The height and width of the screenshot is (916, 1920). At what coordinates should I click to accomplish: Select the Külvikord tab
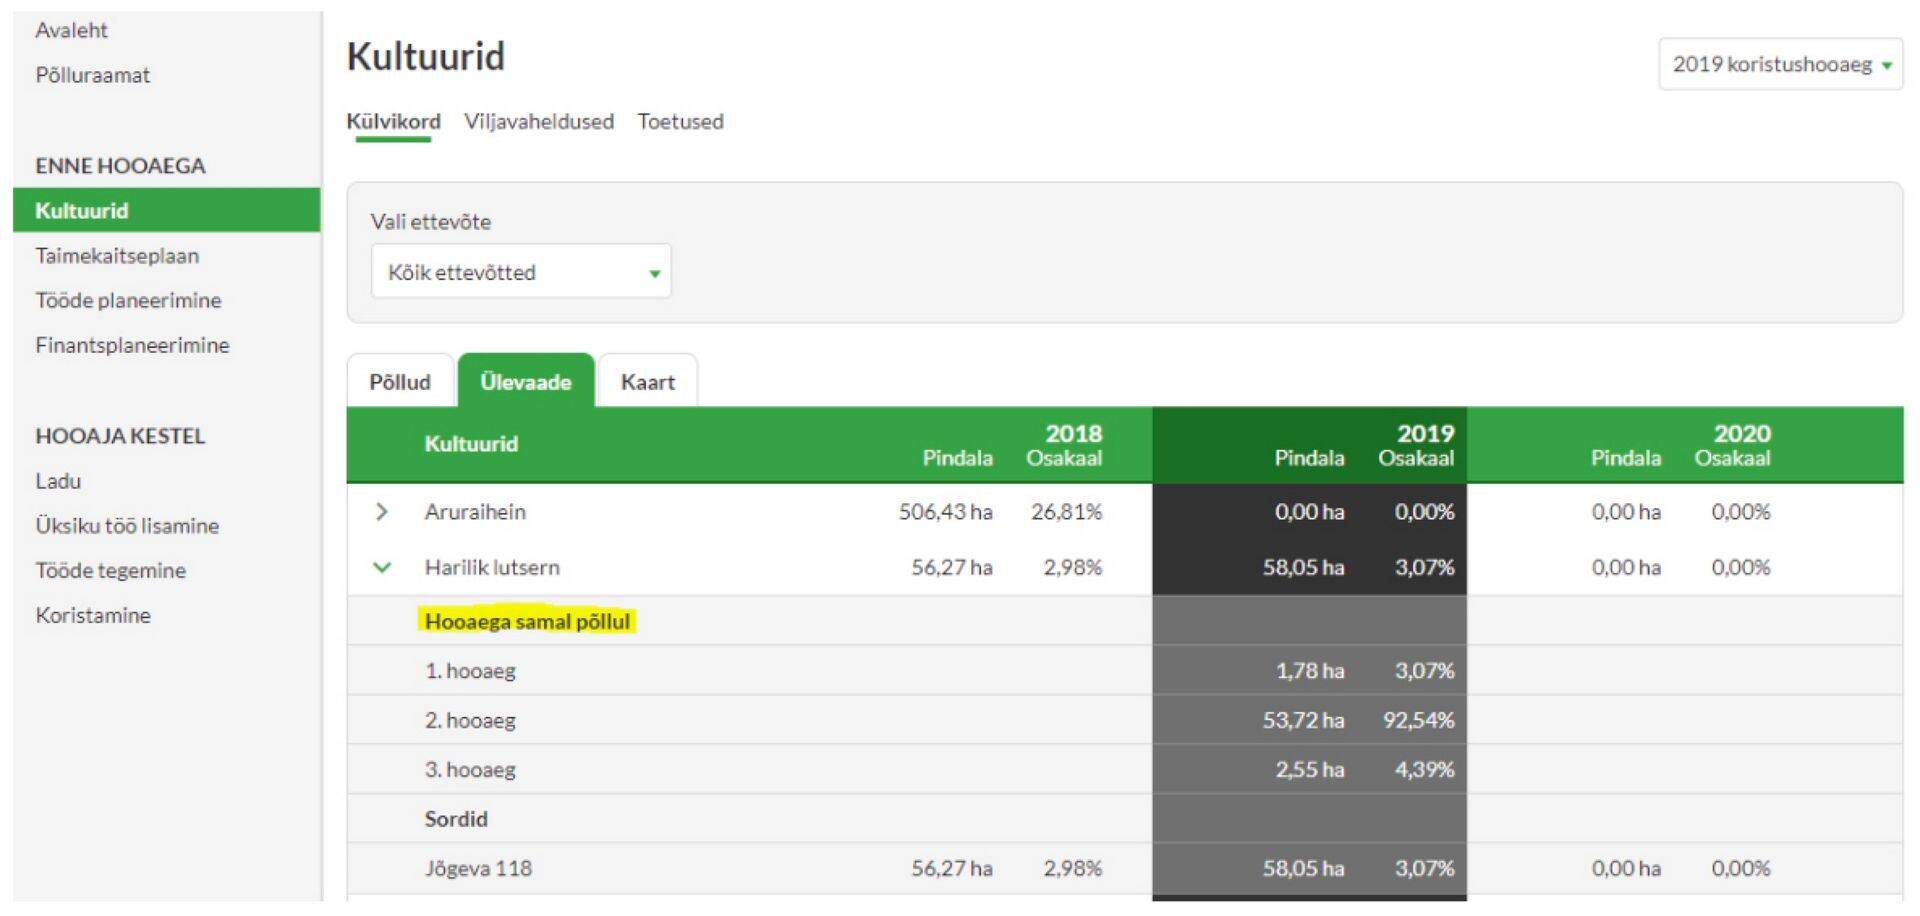point(393,122)
